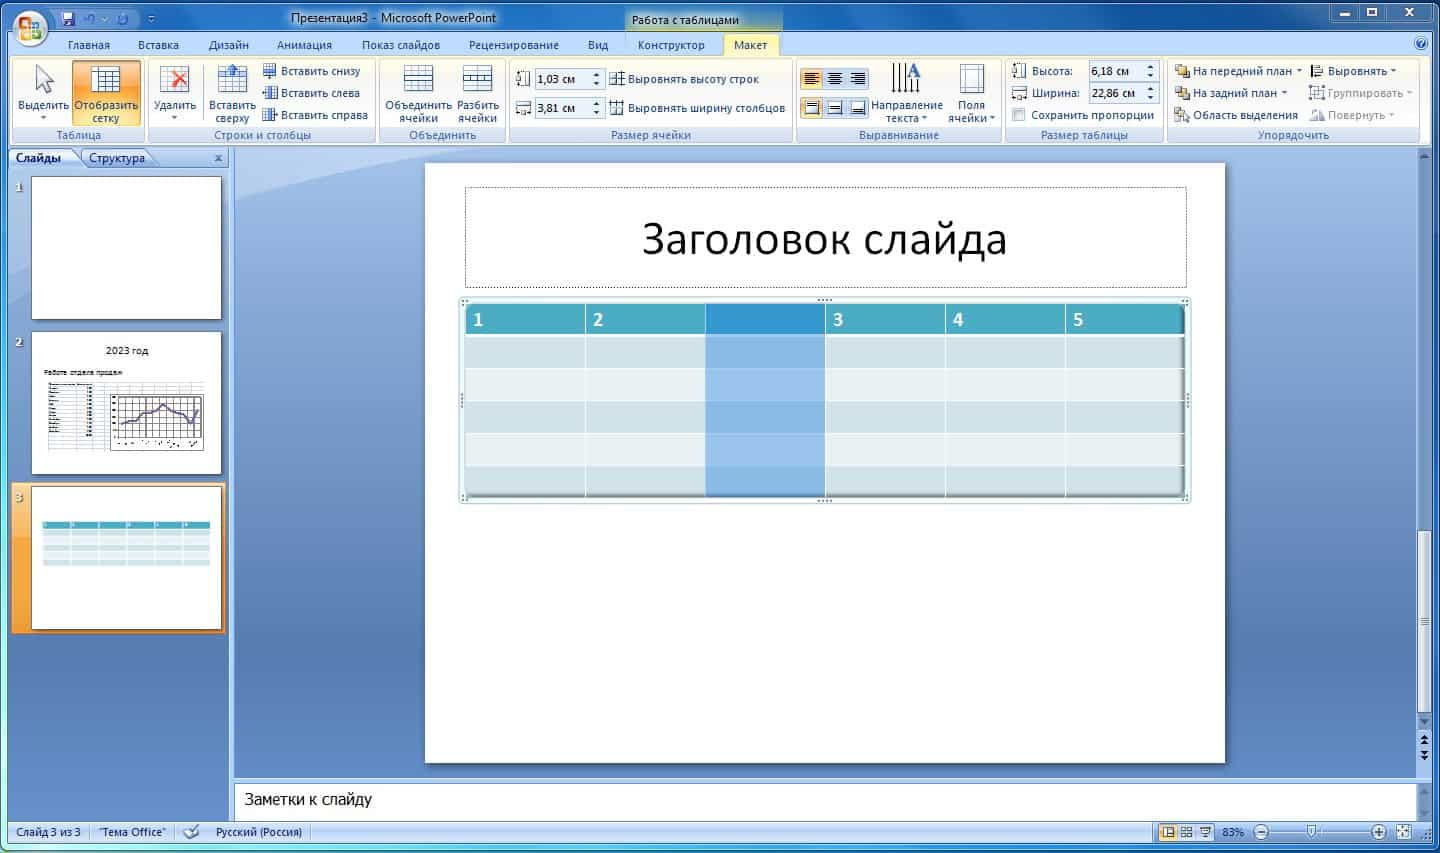Distribute columns with Выровнять ширину столбцов

coord(697,108)
